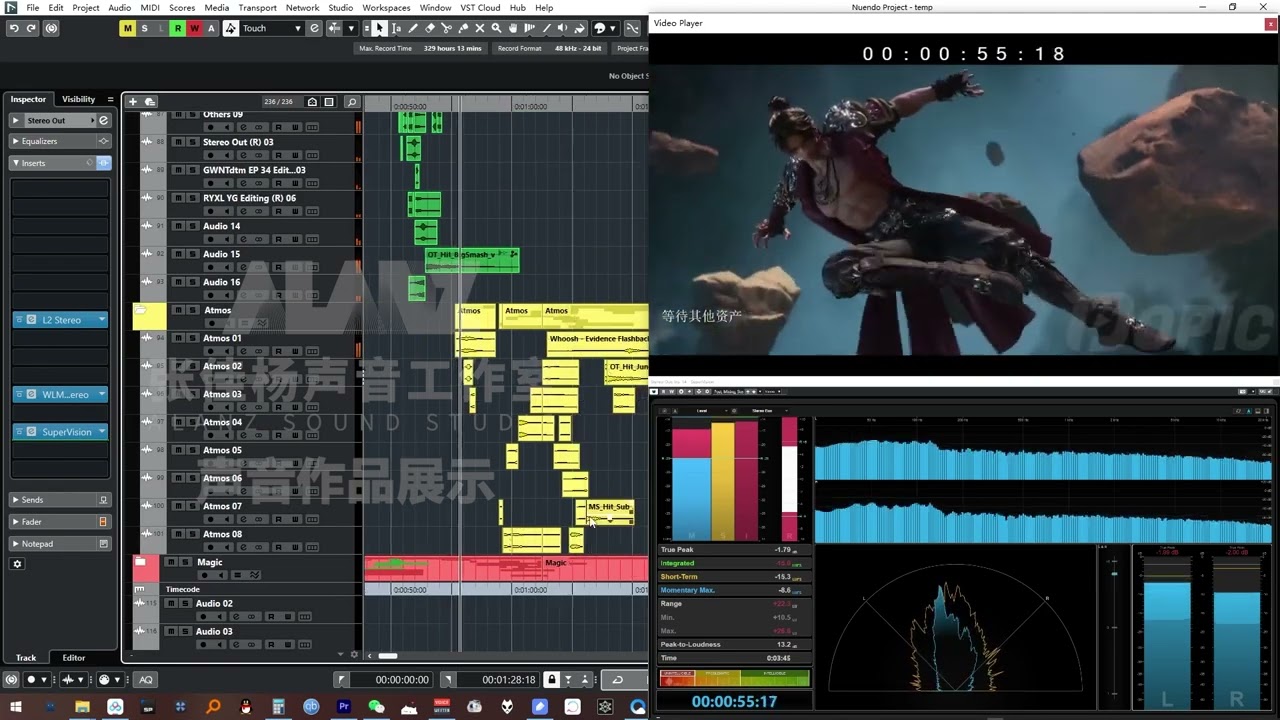Click the Add Track plus icon

pos(132,102)
